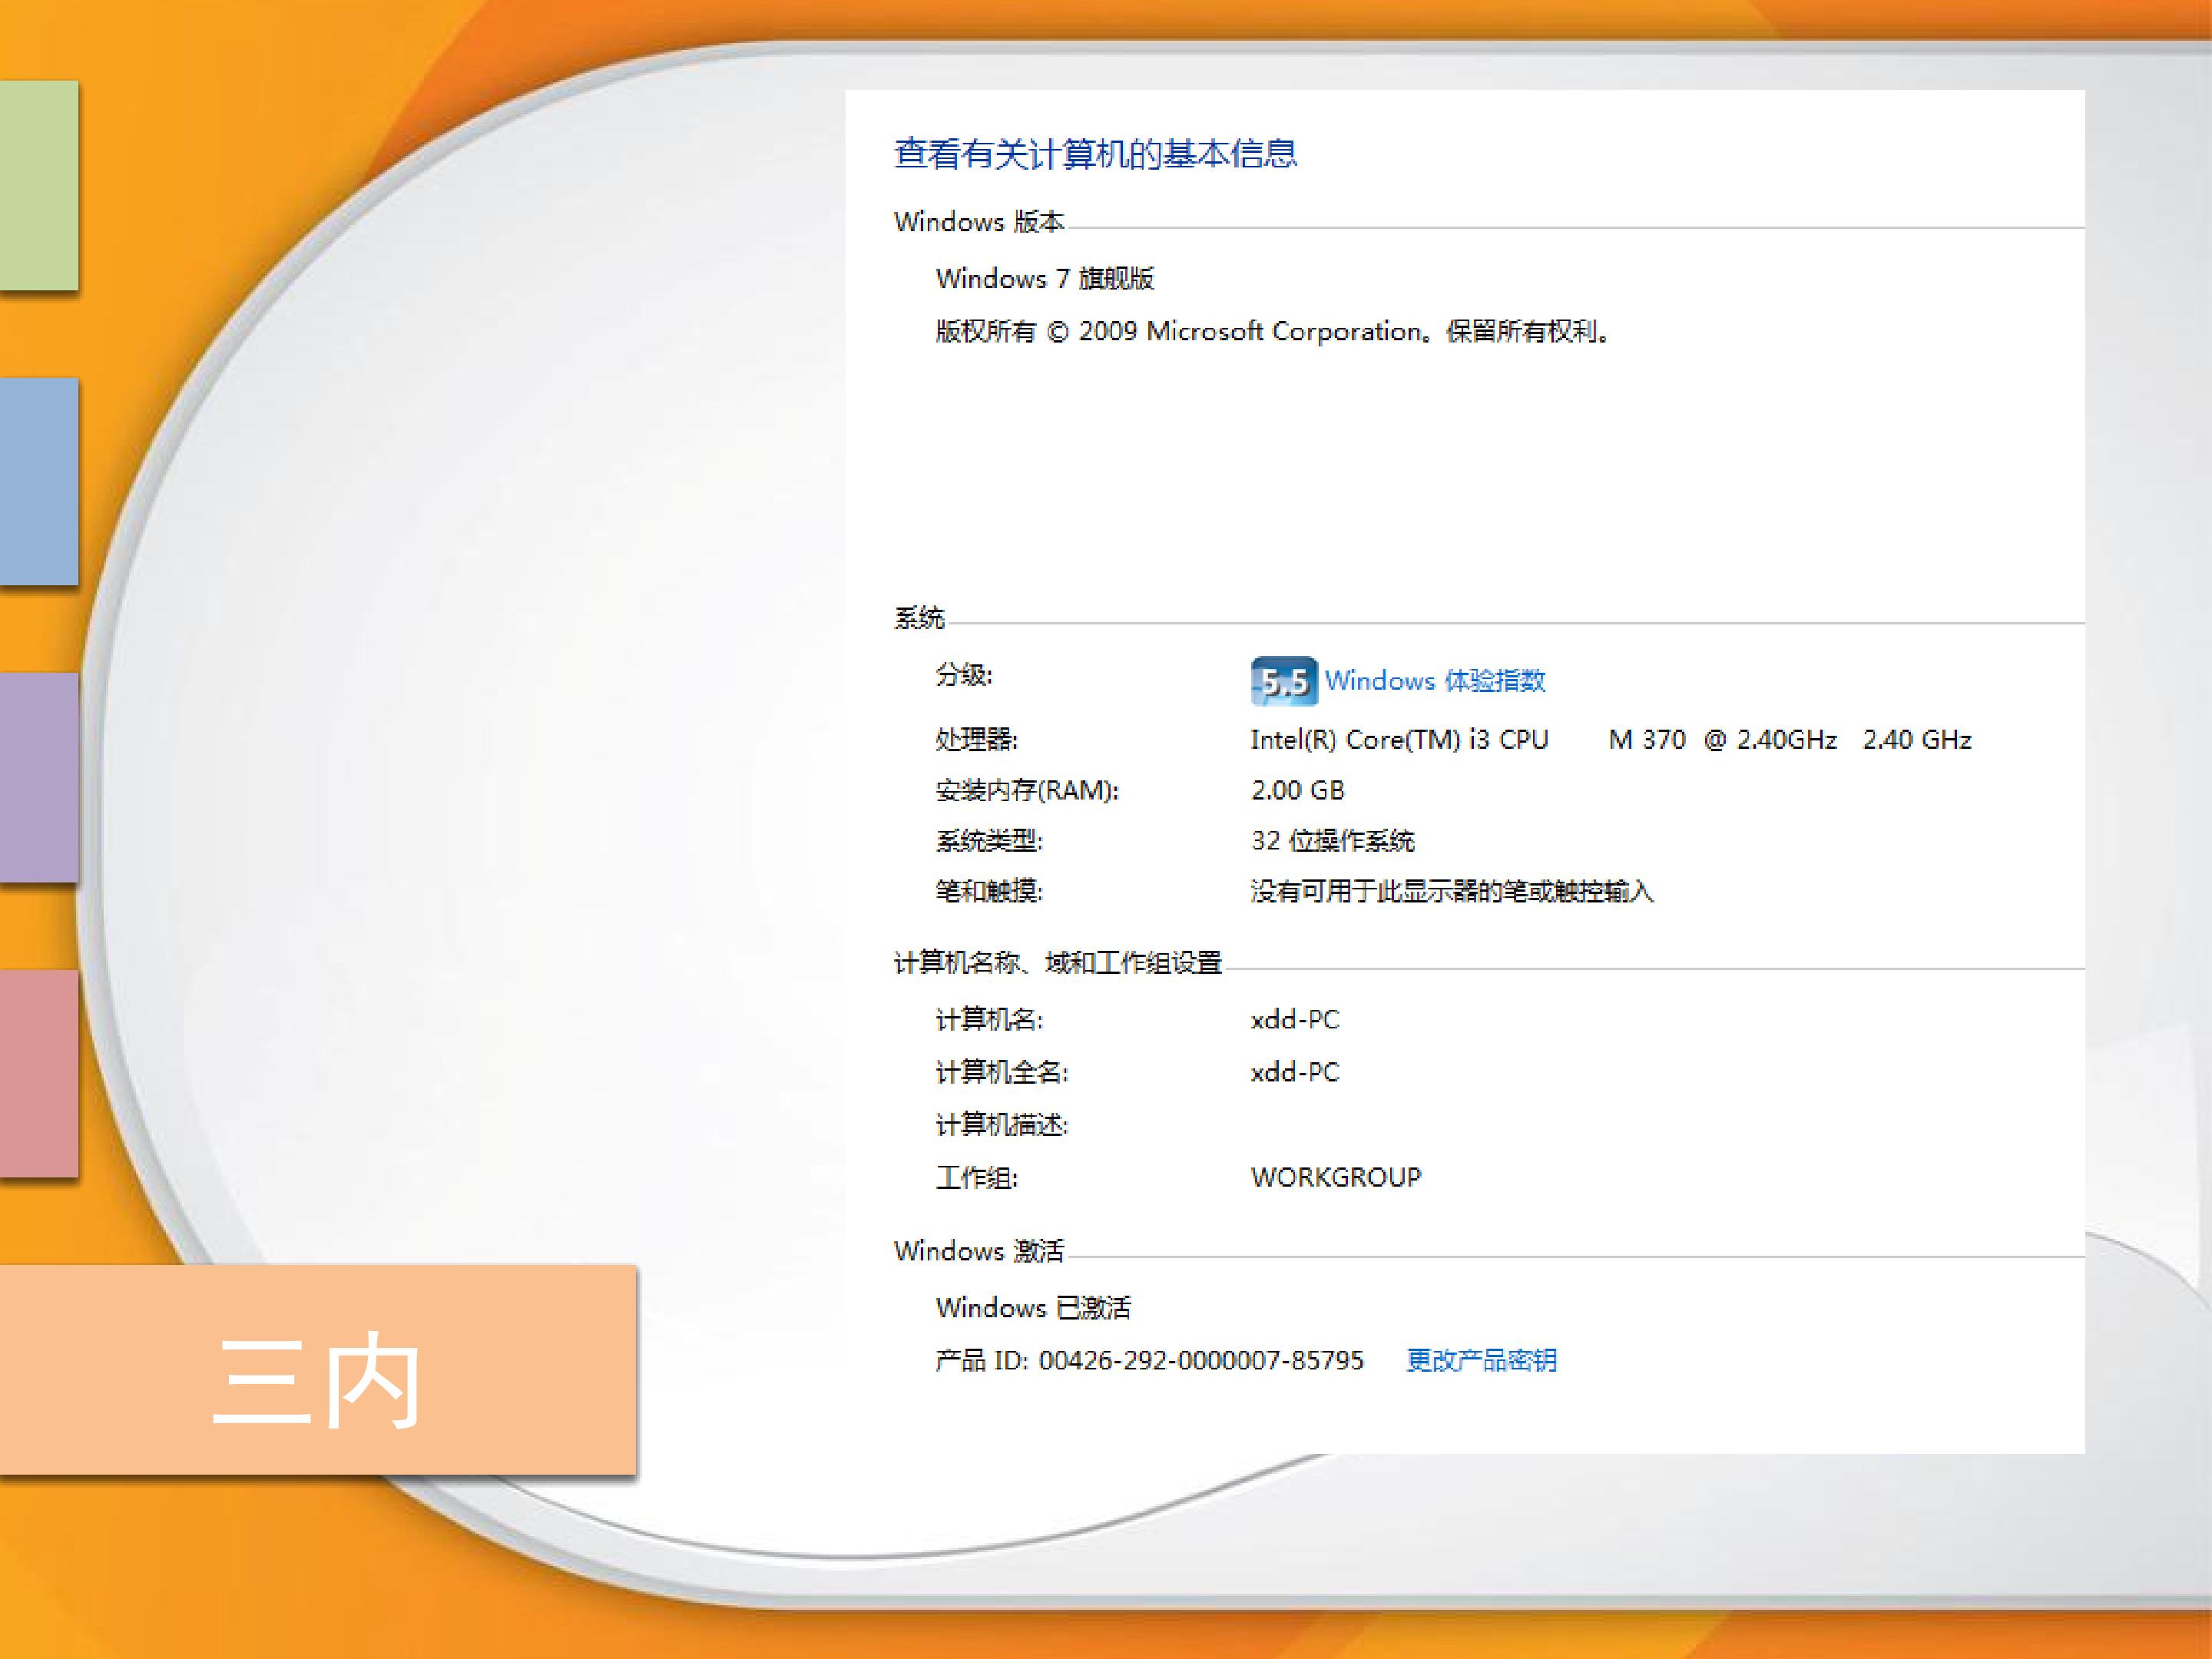Click the 2.00 GB installed RAM value
Viewport: 2212px width, 1659px height.
pos(1297,790)
